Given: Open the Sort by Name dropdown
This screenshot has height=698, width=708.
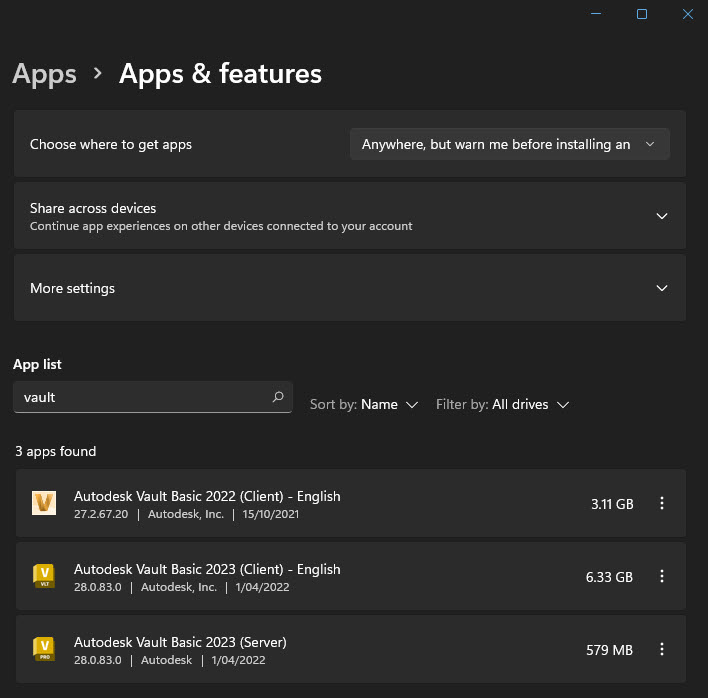Looking at the screenshot, I should click(364, 404).
